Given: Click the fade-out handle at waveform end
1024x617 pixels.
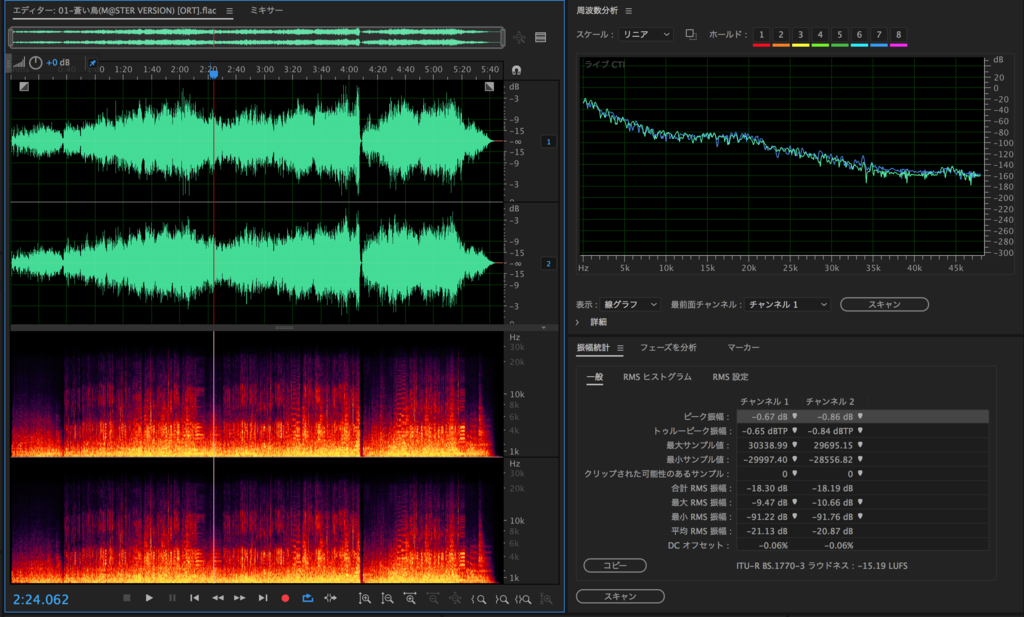Looking at the screenshot, I should point(489,86).
